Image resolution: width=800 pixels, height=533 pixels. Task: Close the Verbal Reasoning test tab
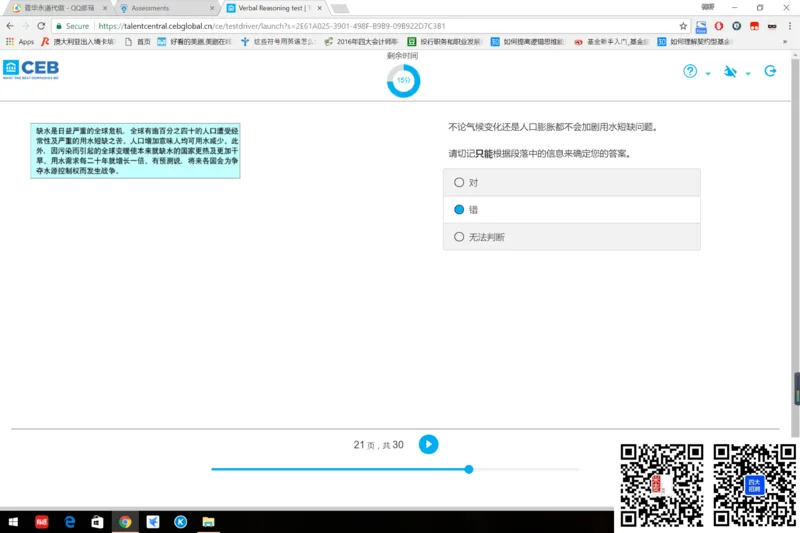pos(319,8)
